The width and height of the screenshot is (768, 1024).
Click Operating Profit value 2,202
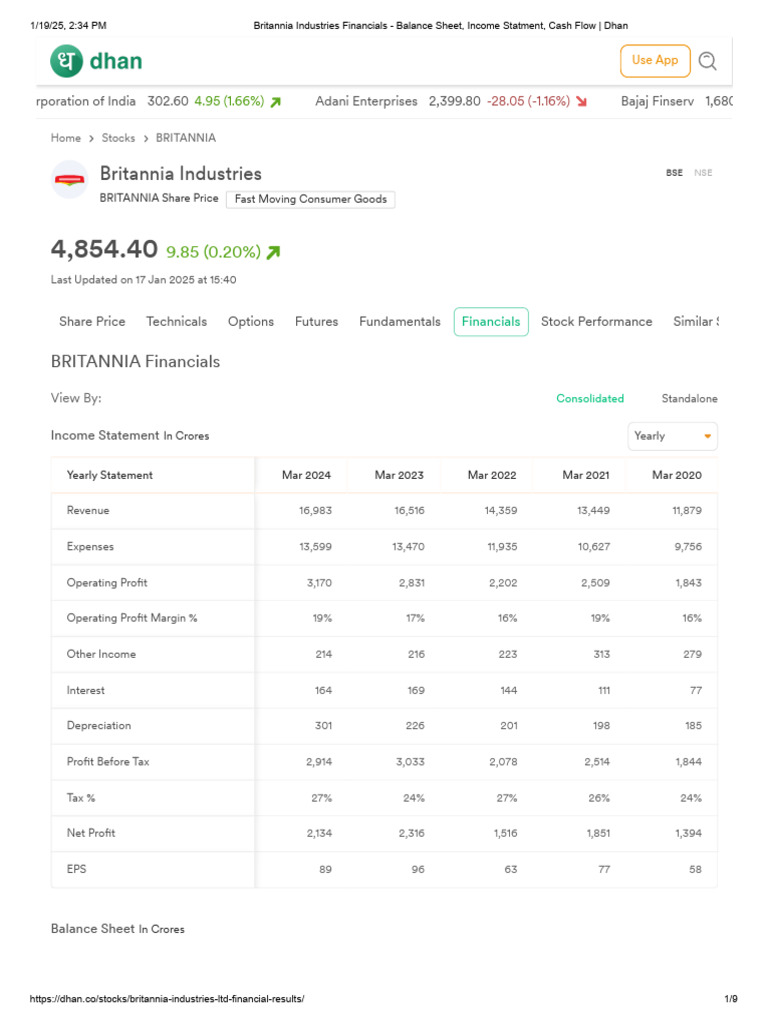[x=503, y=583]
